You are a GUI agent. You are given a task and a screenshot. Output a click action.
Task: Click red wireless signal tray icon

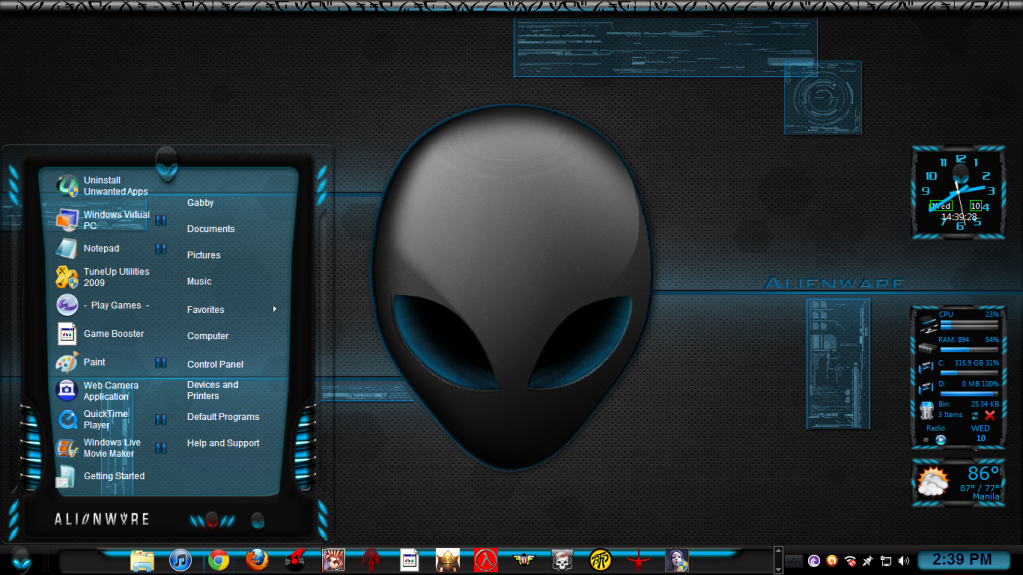point(849,561)
